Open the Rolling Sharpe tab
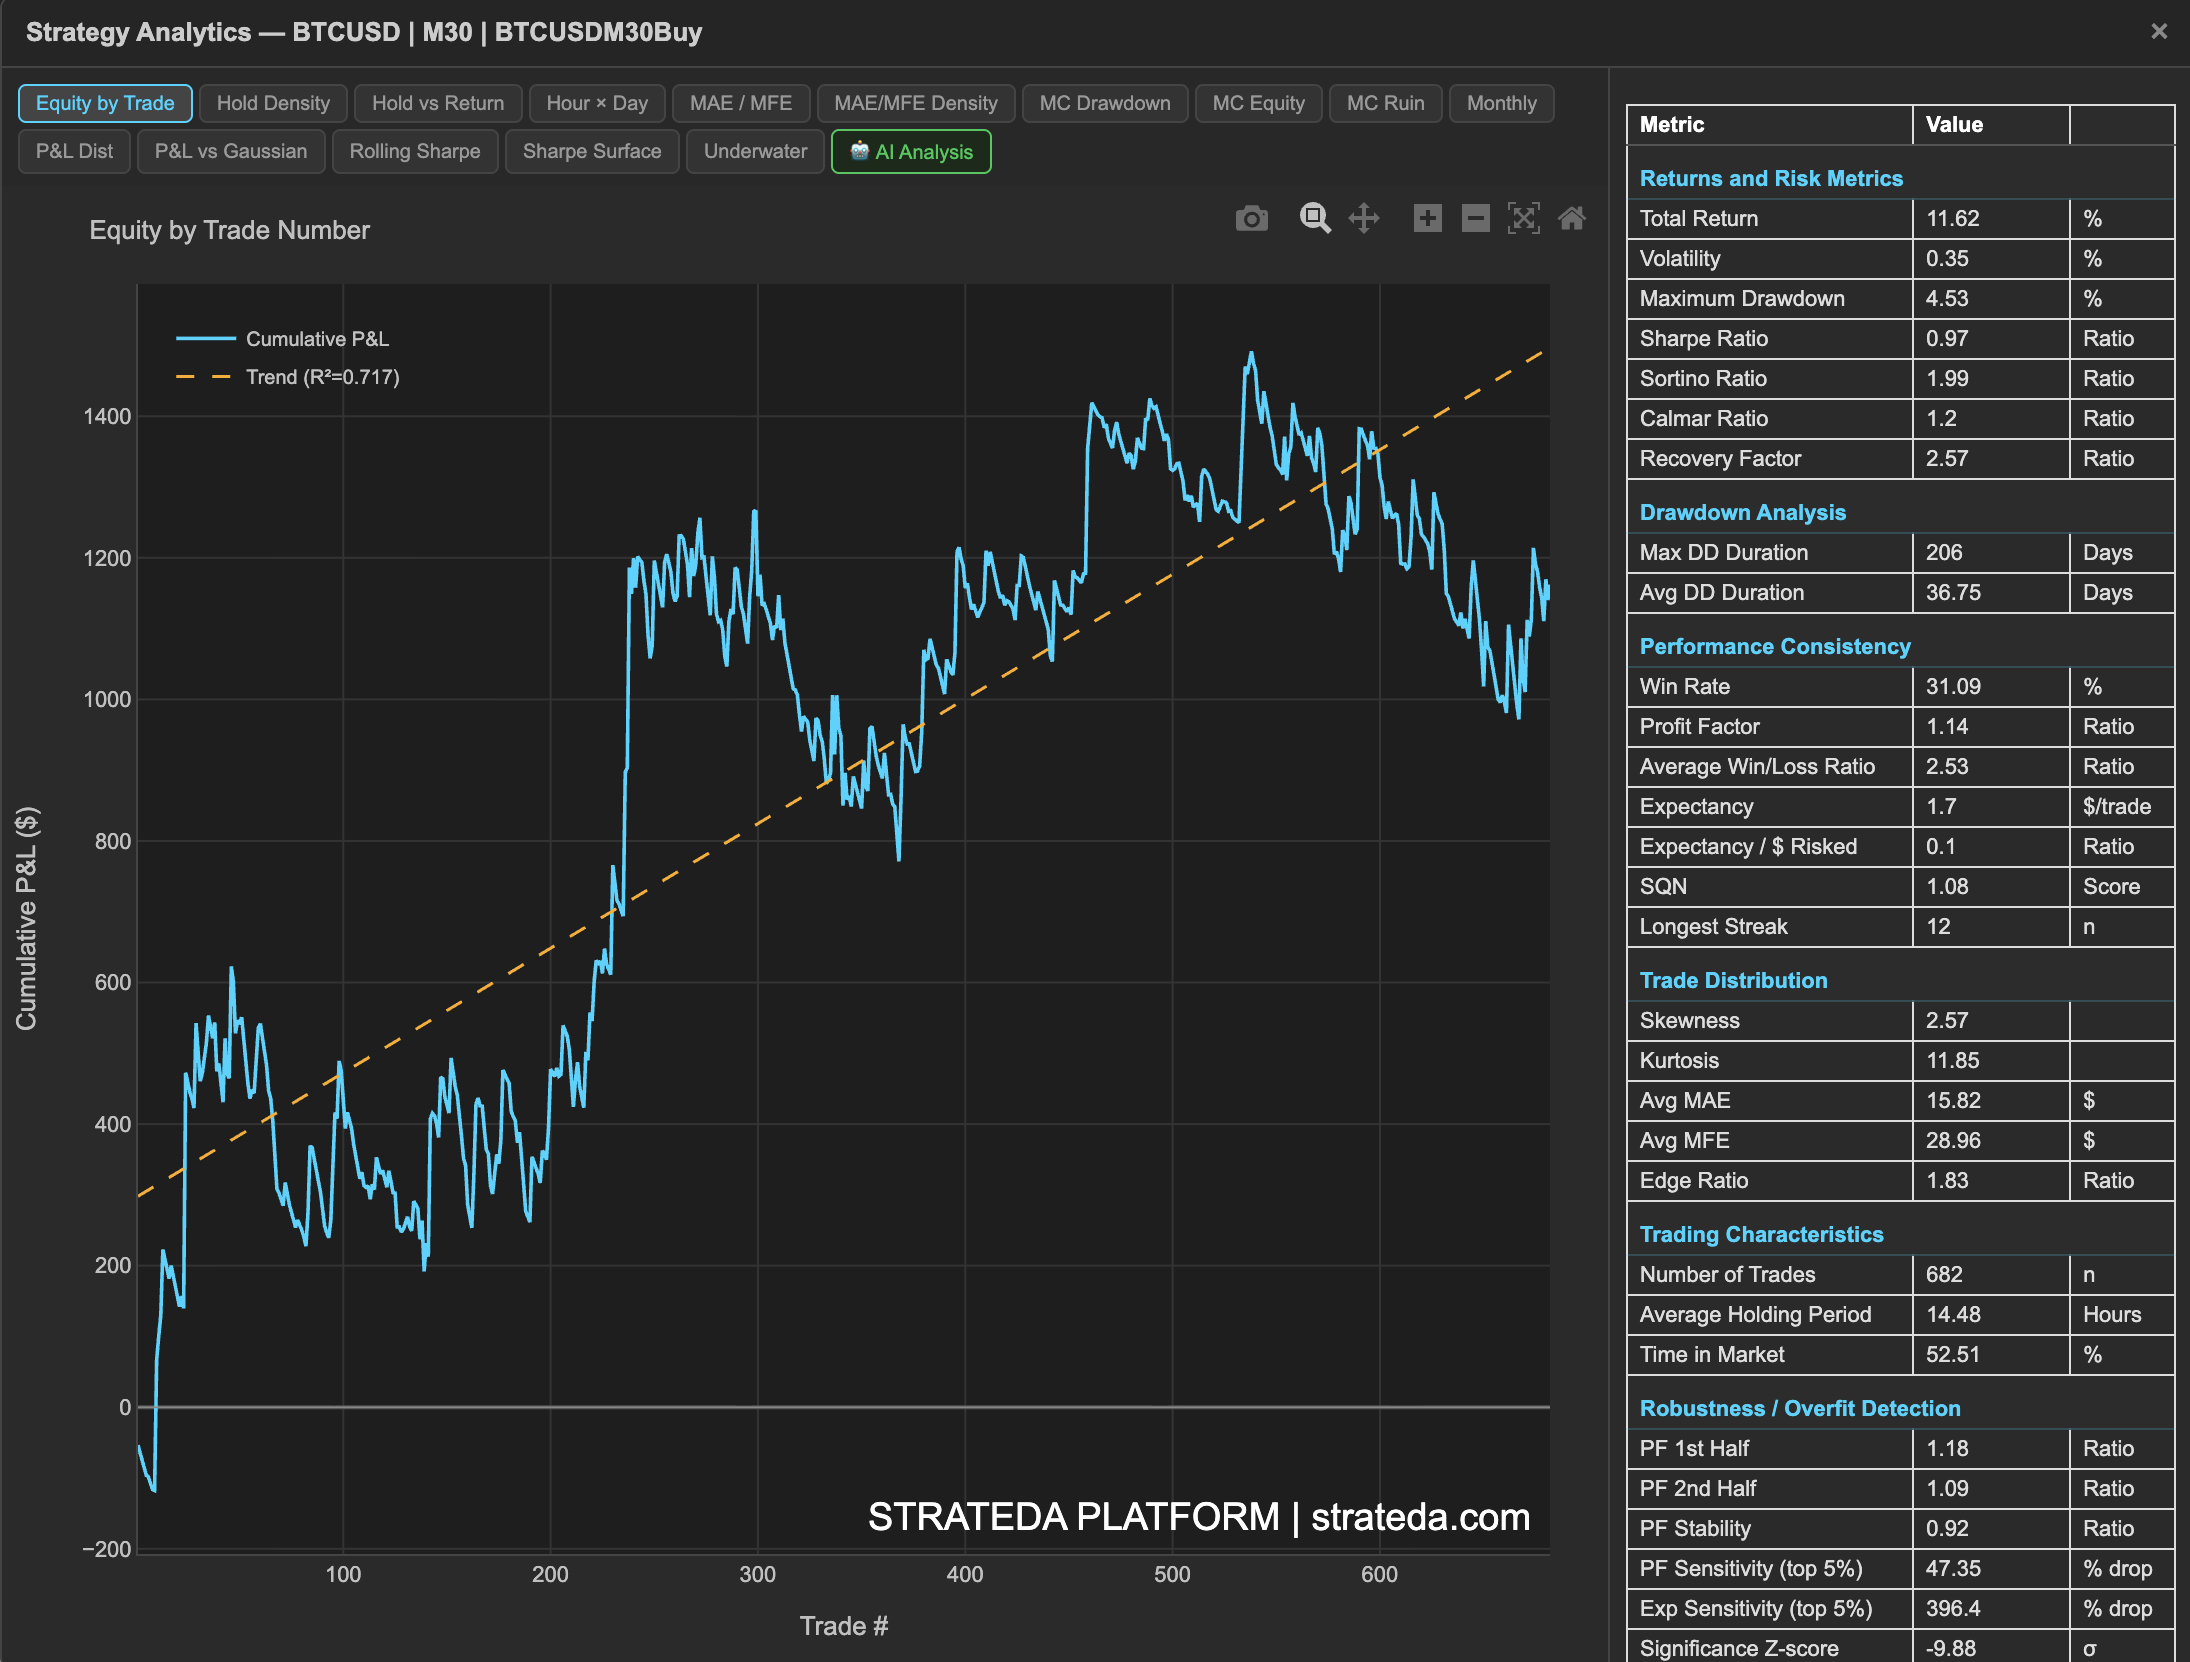The width and height of the screenshot is (2190, 1662). [x=415, y=151]
